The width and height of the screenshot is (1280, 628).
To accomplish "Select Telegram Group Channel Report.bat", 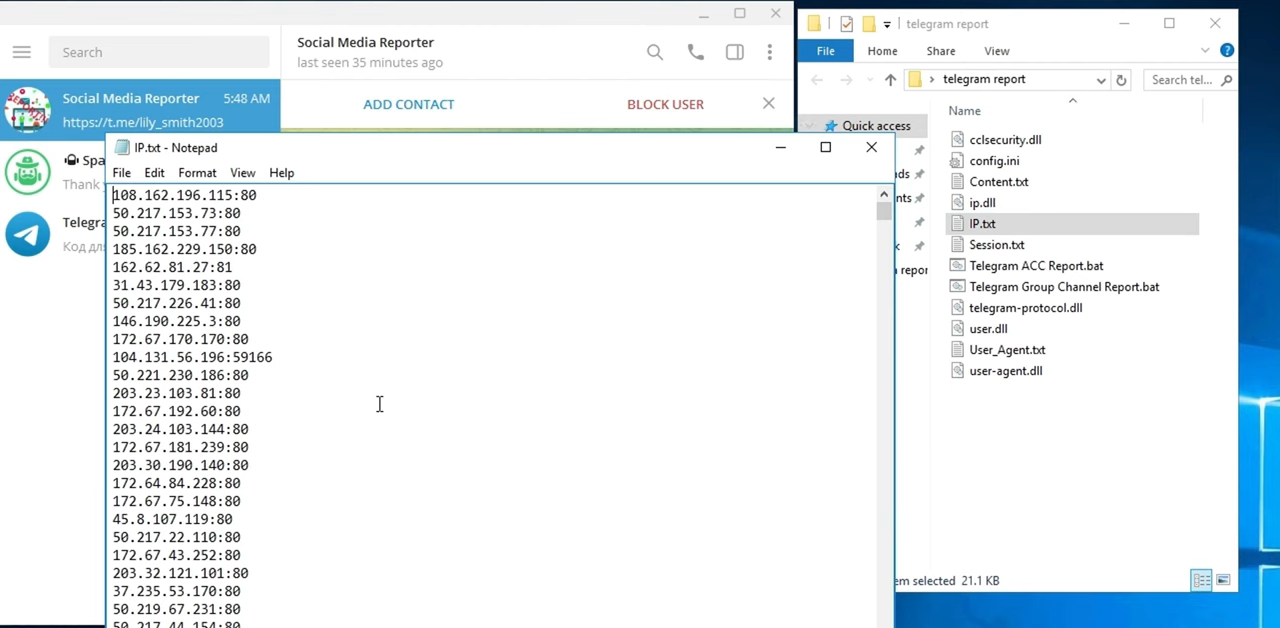I will tap(1064, 287).
